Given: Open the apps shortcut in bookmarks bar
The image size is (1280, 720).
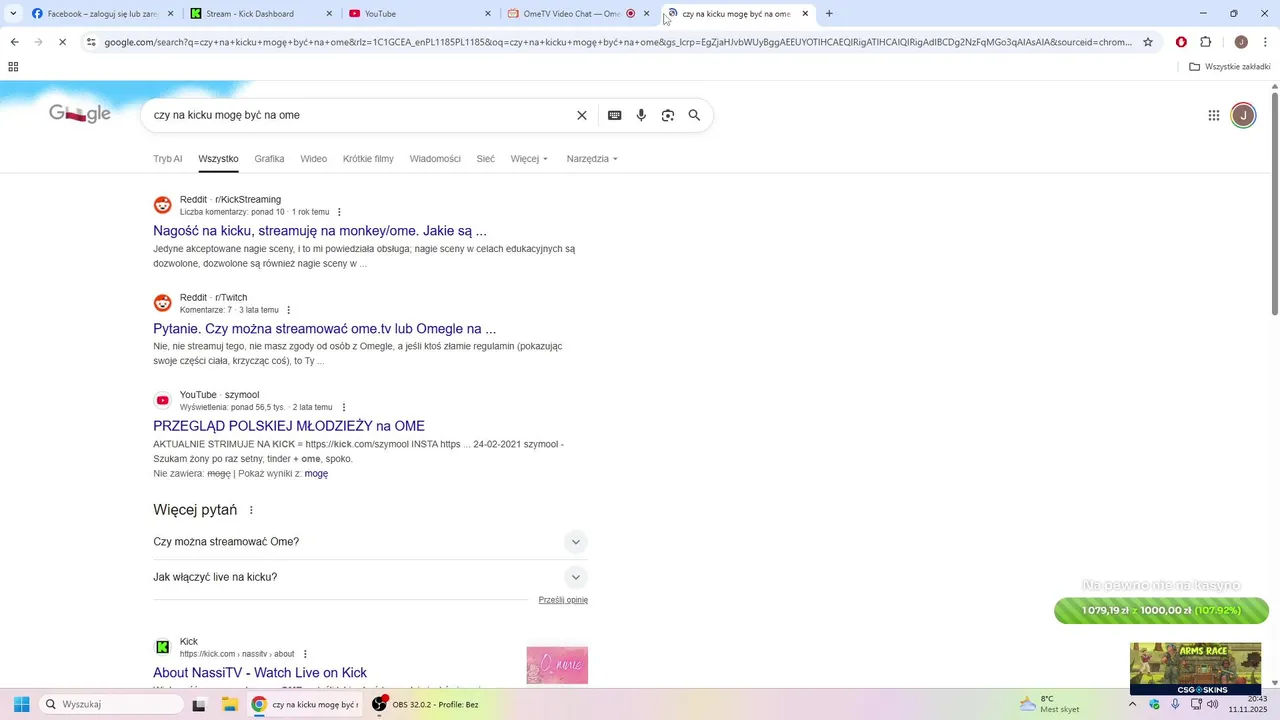Looking at the screenshot, I should click(x=13, y=67).
